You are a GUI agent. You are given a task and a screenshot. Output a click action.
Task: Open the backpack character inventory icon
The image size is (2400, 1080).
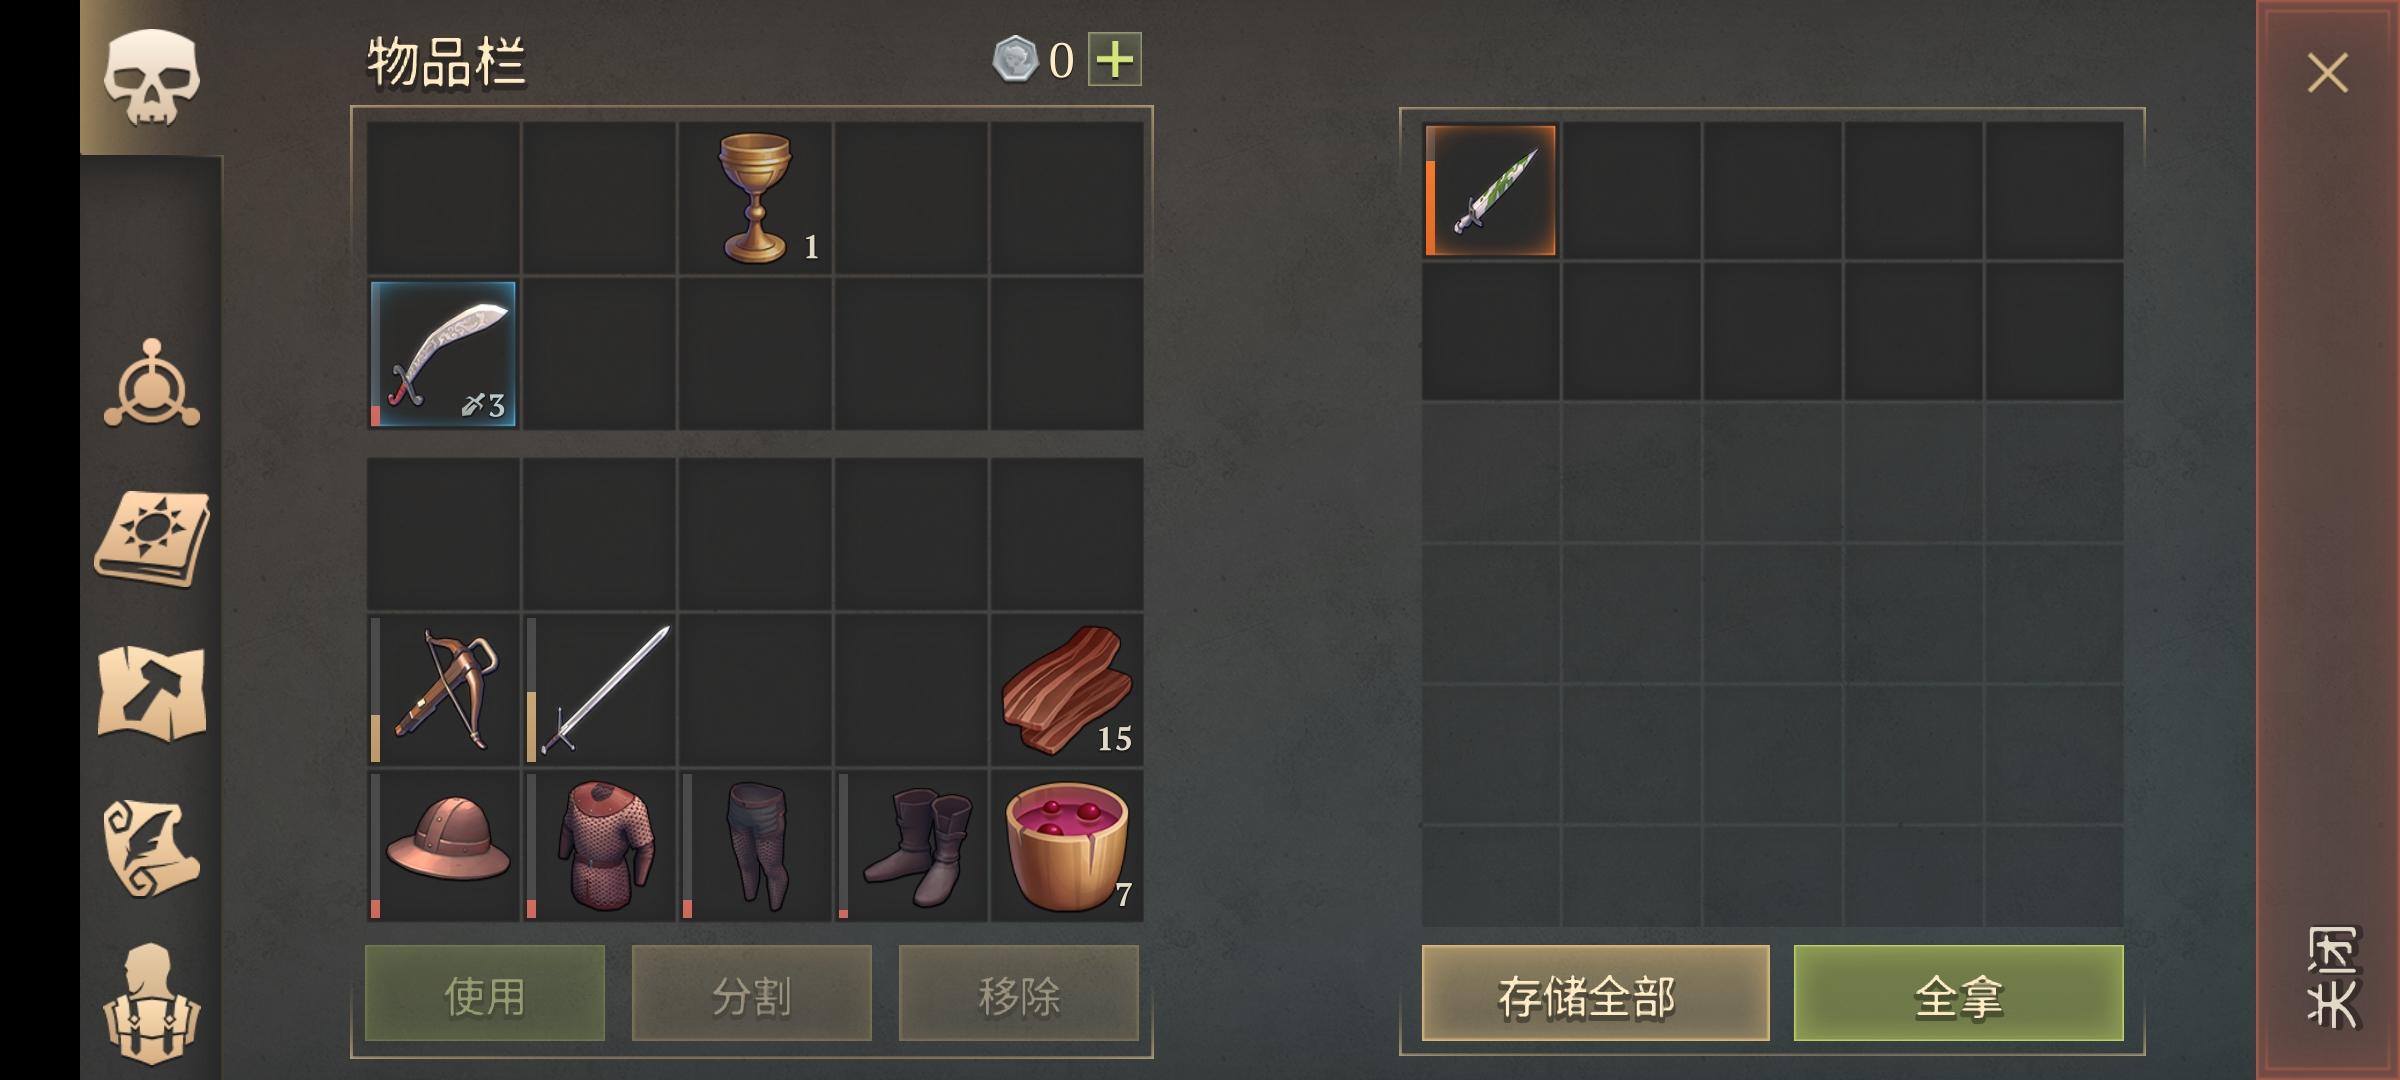pyautogui.click(x=152, y=1003)
